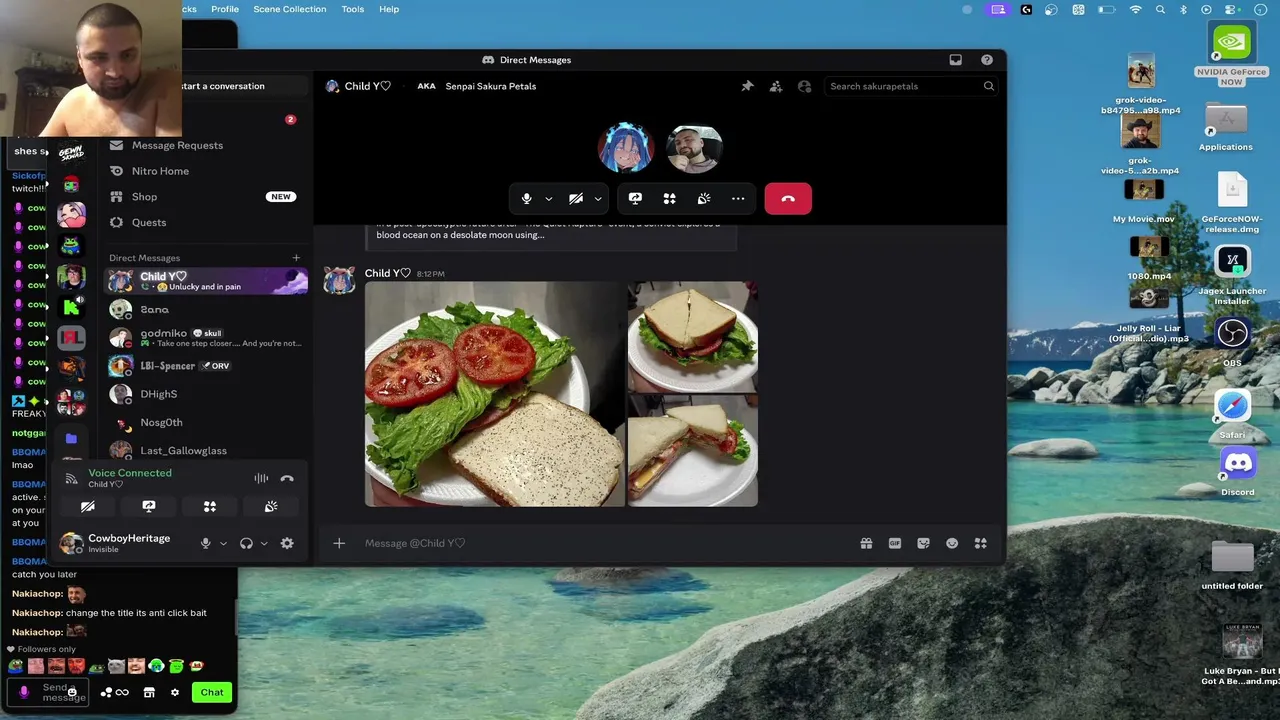
Task: Open the Bana direct message
Action: [x=205, y=310]
